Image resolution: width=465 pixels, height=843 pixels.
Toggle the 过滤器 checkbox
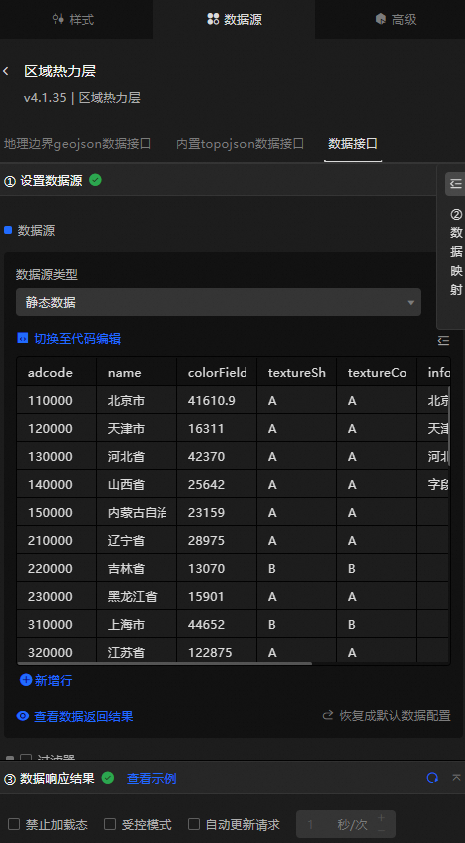26,758
